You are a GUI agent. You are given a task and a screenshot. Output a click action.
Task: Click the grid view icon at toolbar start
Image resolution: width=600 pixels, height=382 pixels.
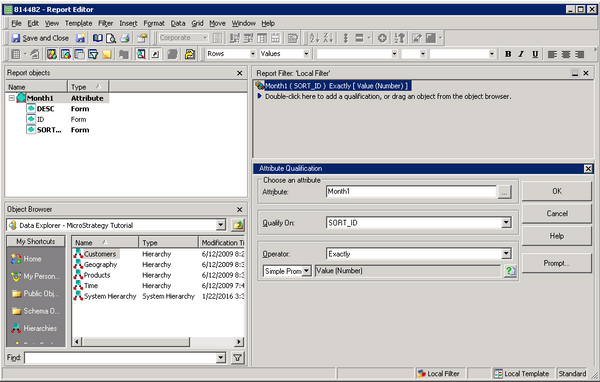point(16,54)
